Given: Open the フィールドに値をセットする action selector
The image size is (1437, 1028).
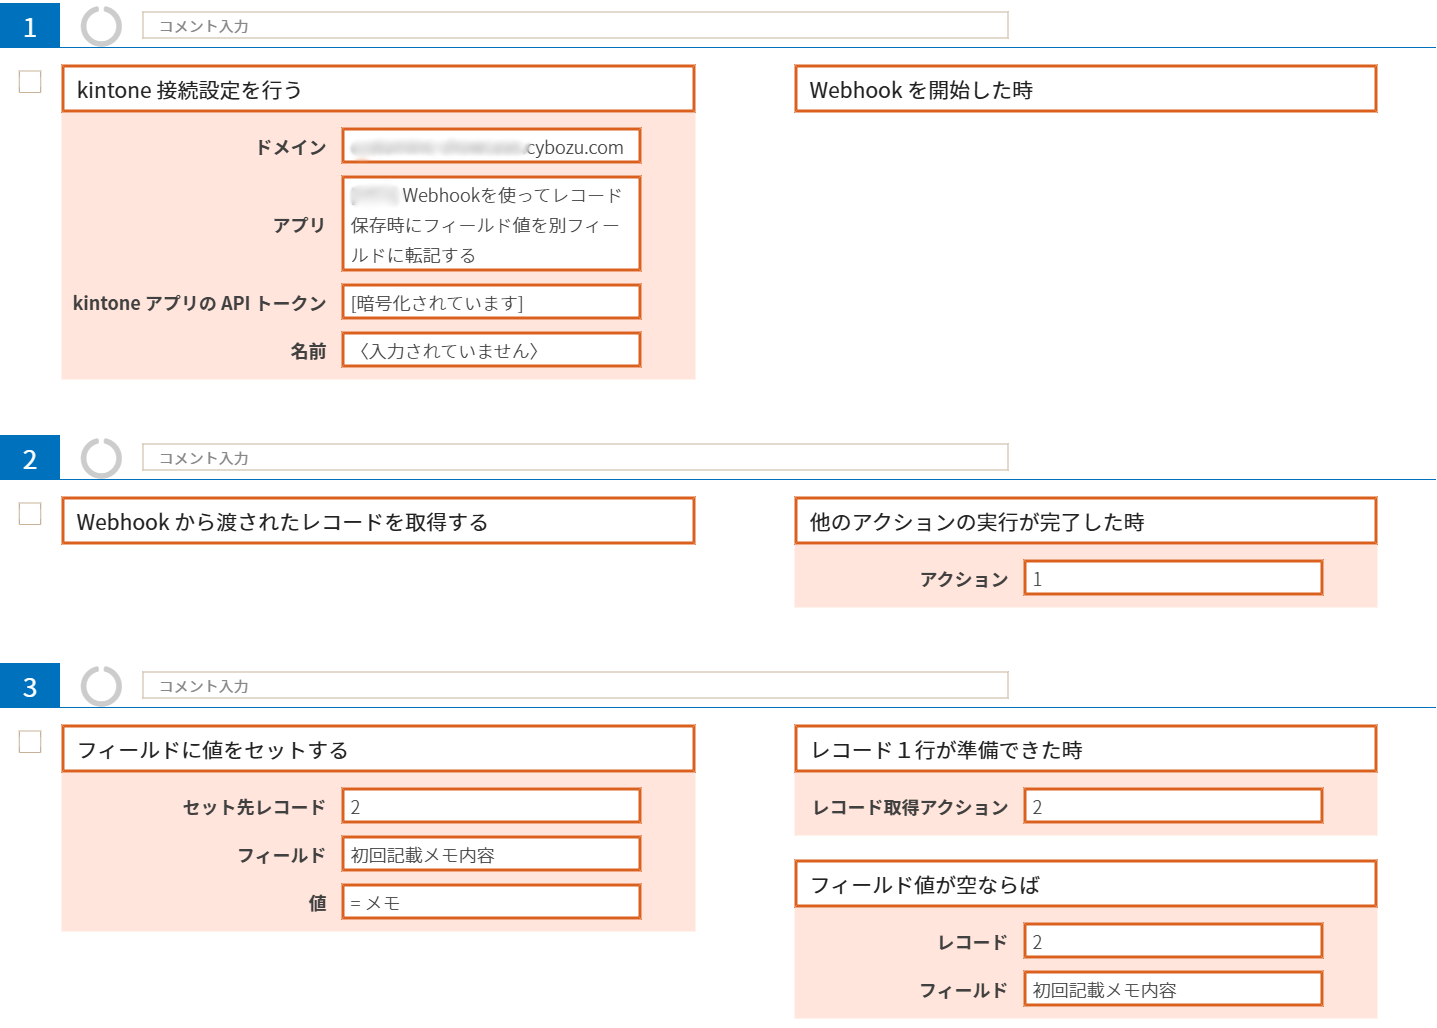Looking at the screenshot, I should pyautogui.click(x=378, y=749).
